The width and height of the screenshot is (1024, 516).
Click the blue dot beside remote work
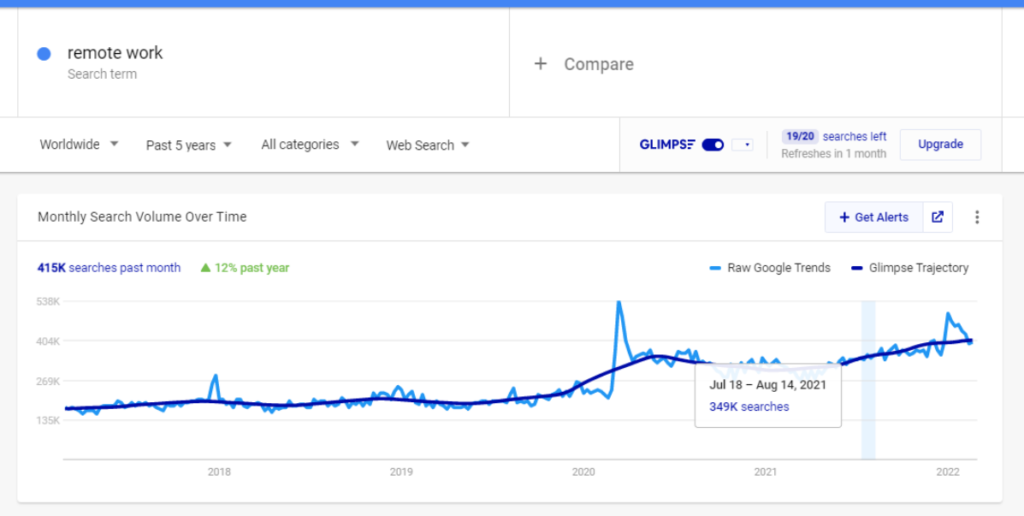pyautogui.click(x=44, y=54)
